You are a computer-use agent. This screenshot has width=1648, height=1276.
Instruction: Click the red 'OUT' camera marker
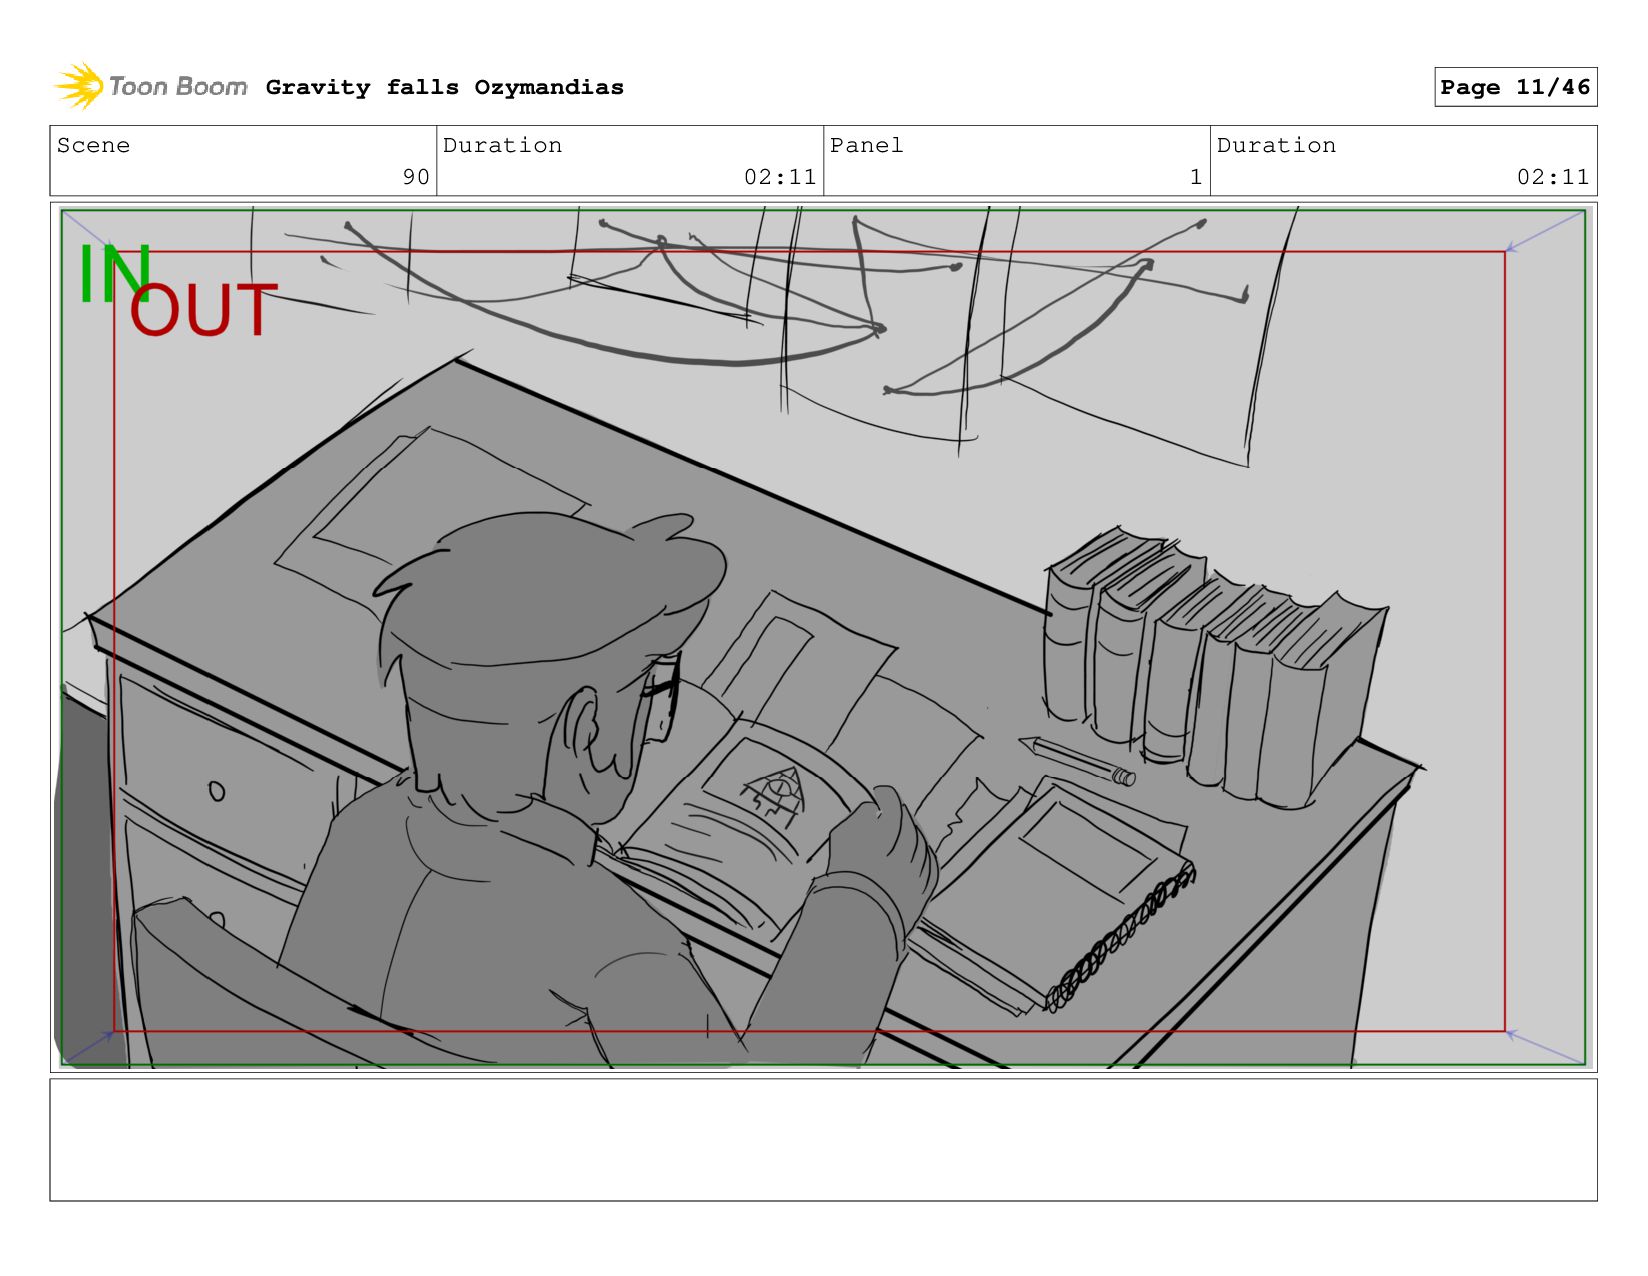point(202,310)
